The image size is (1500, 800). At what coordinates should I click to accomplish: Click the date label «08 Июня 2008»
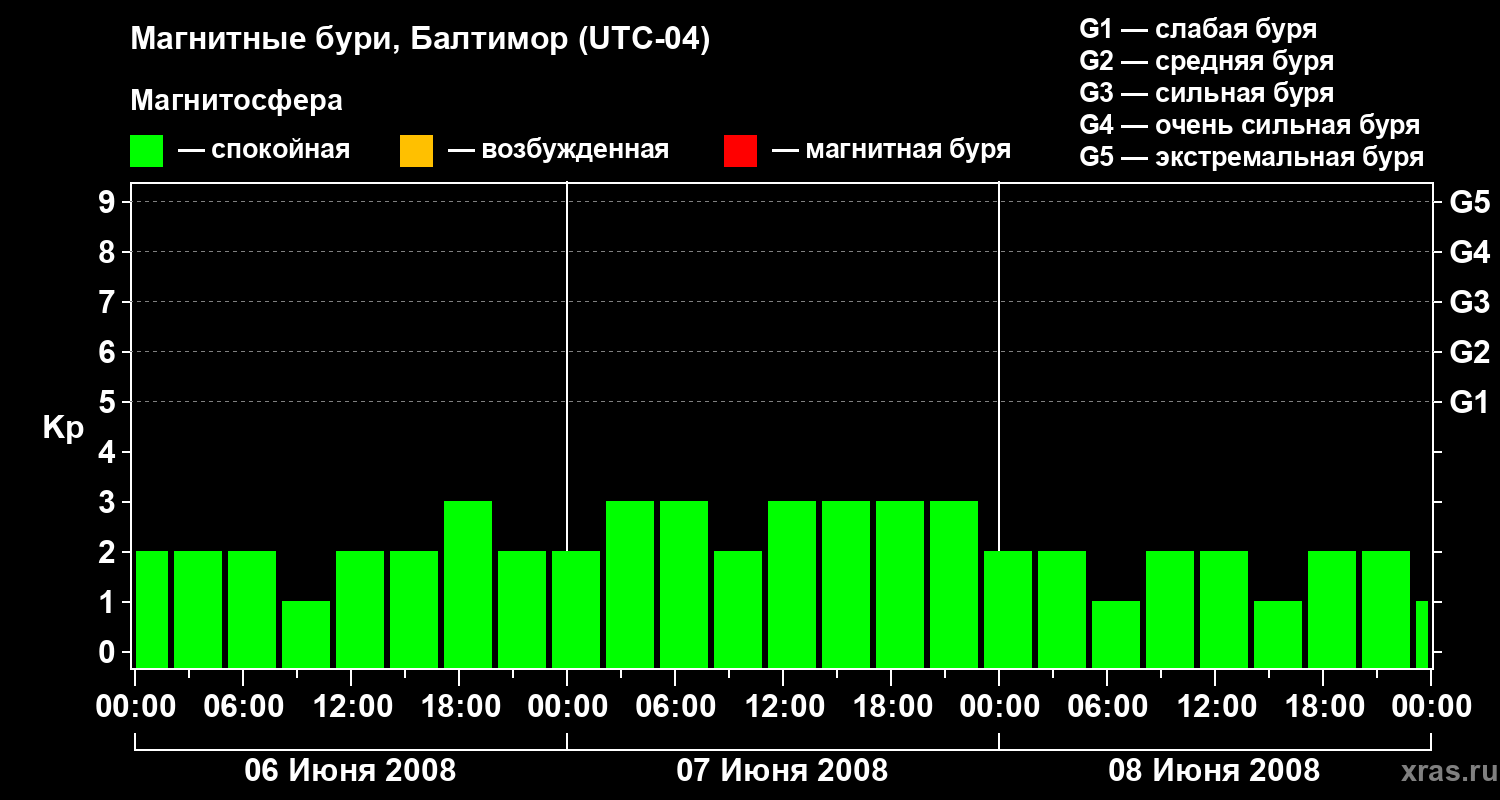[x=1214, y=771]
